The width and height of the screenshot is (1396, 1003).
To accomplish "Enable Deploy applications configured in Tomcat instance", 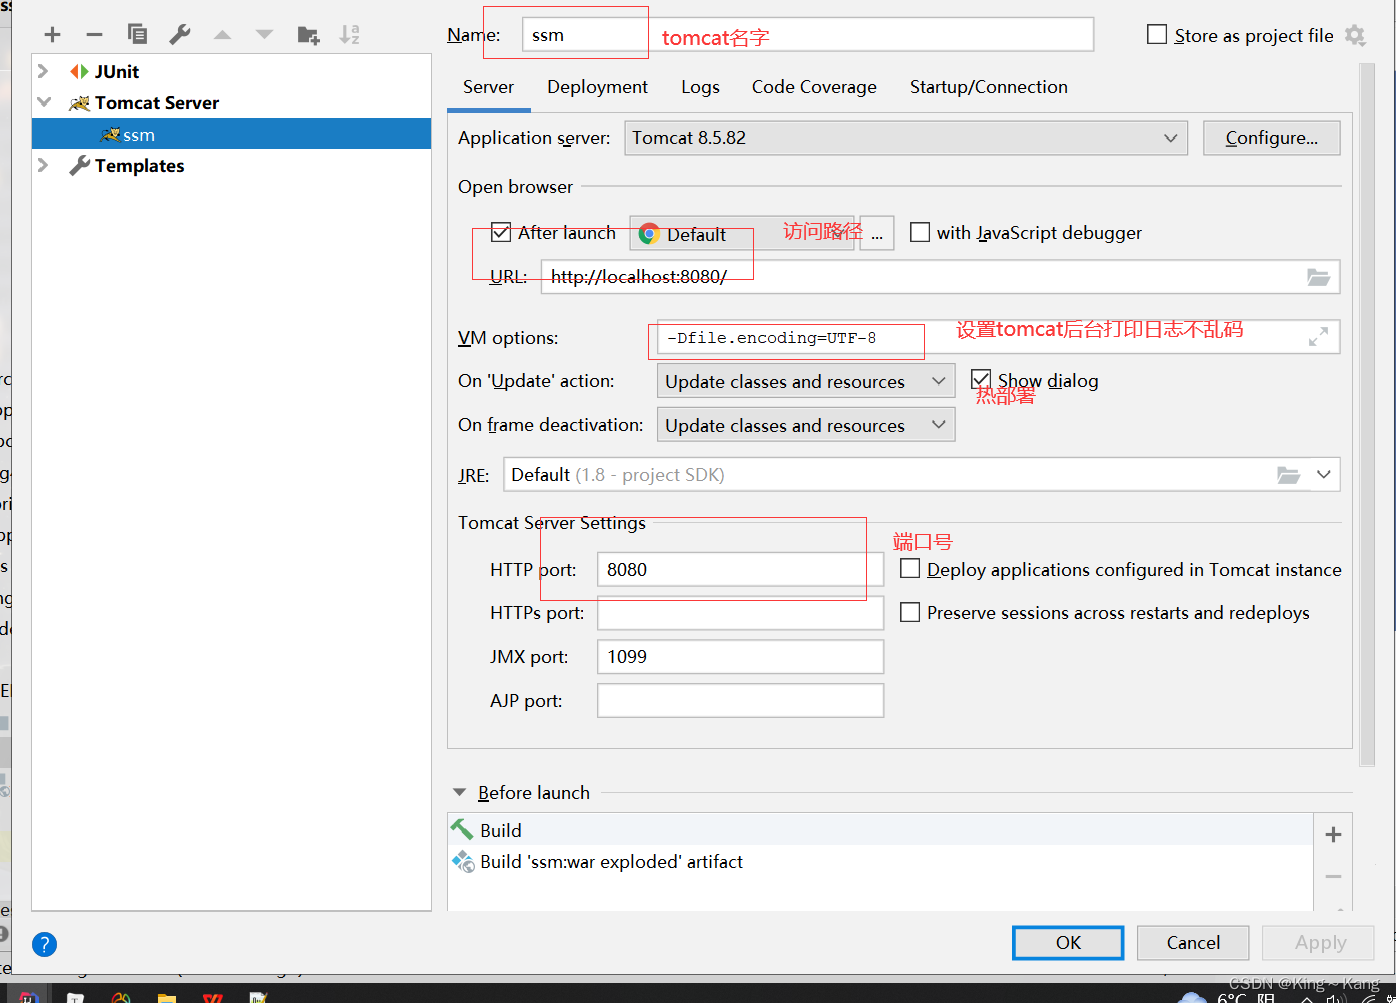I will tap(910, 568).
